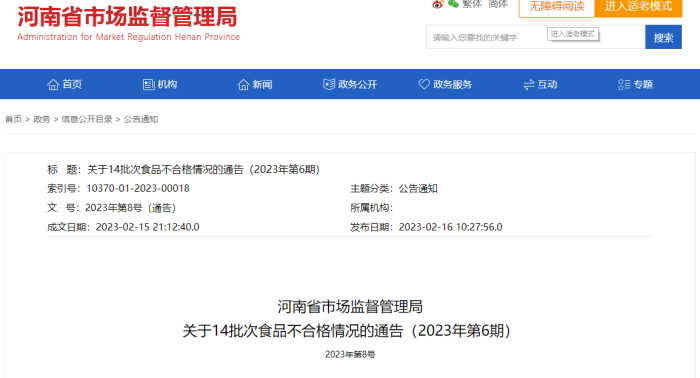Click the 2023年第8号 line under the title
The image size is (700, 378).
(350, 354)
